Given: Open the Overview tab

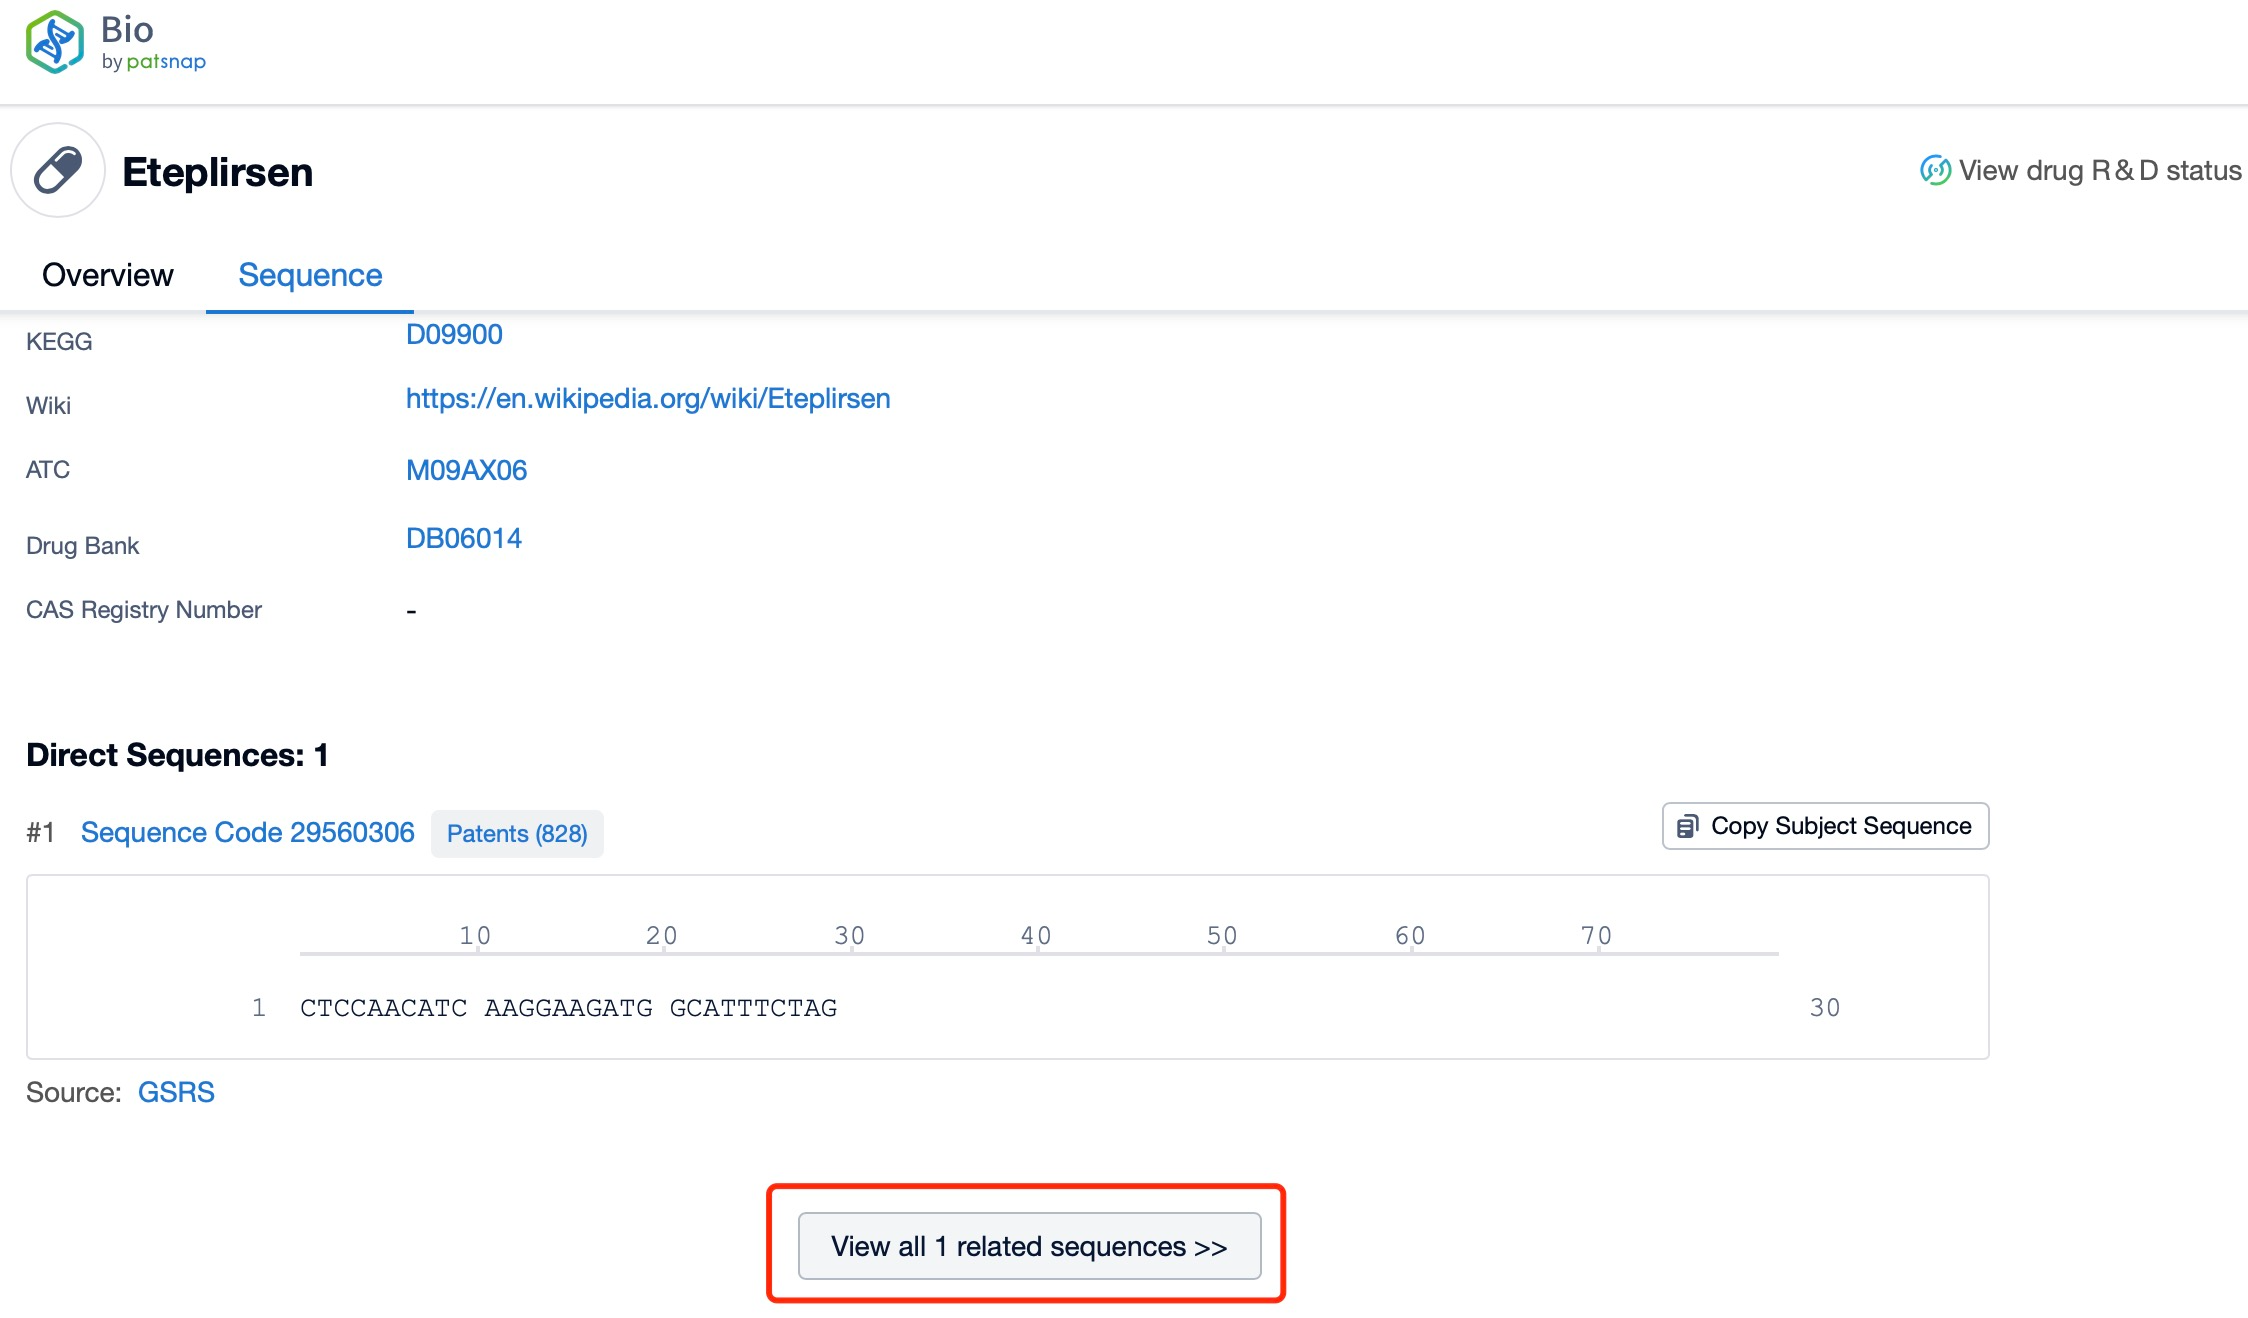Looking at the screenshot, I should (107, 275).
